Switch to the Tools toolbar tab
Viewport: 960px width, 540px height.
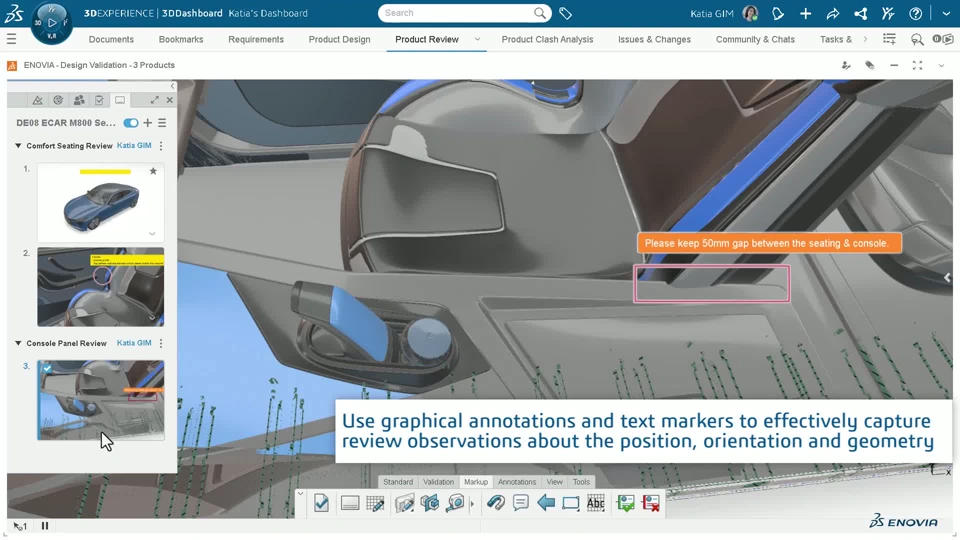click(x=581, y=482)
